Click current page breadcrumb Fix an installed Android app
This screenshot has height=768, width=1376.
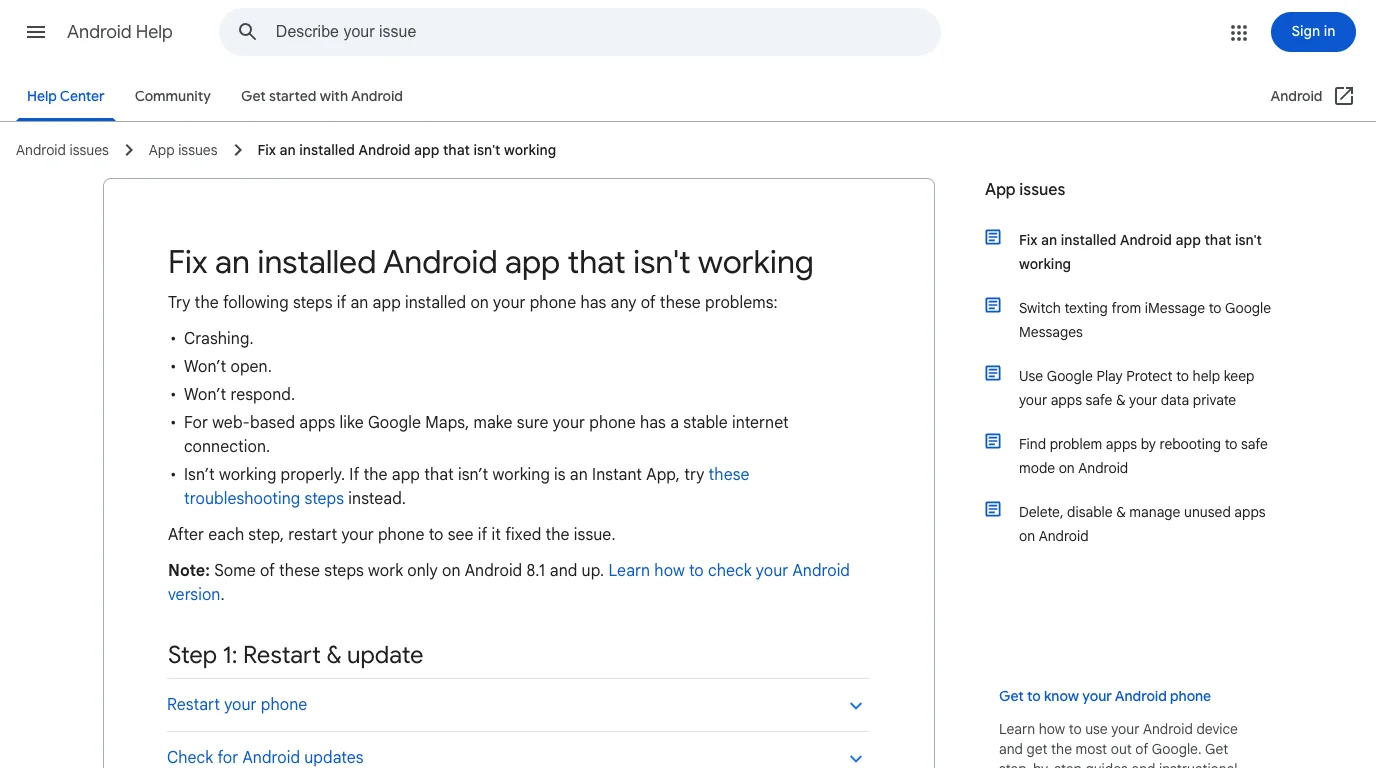click(x=407, y=150)
